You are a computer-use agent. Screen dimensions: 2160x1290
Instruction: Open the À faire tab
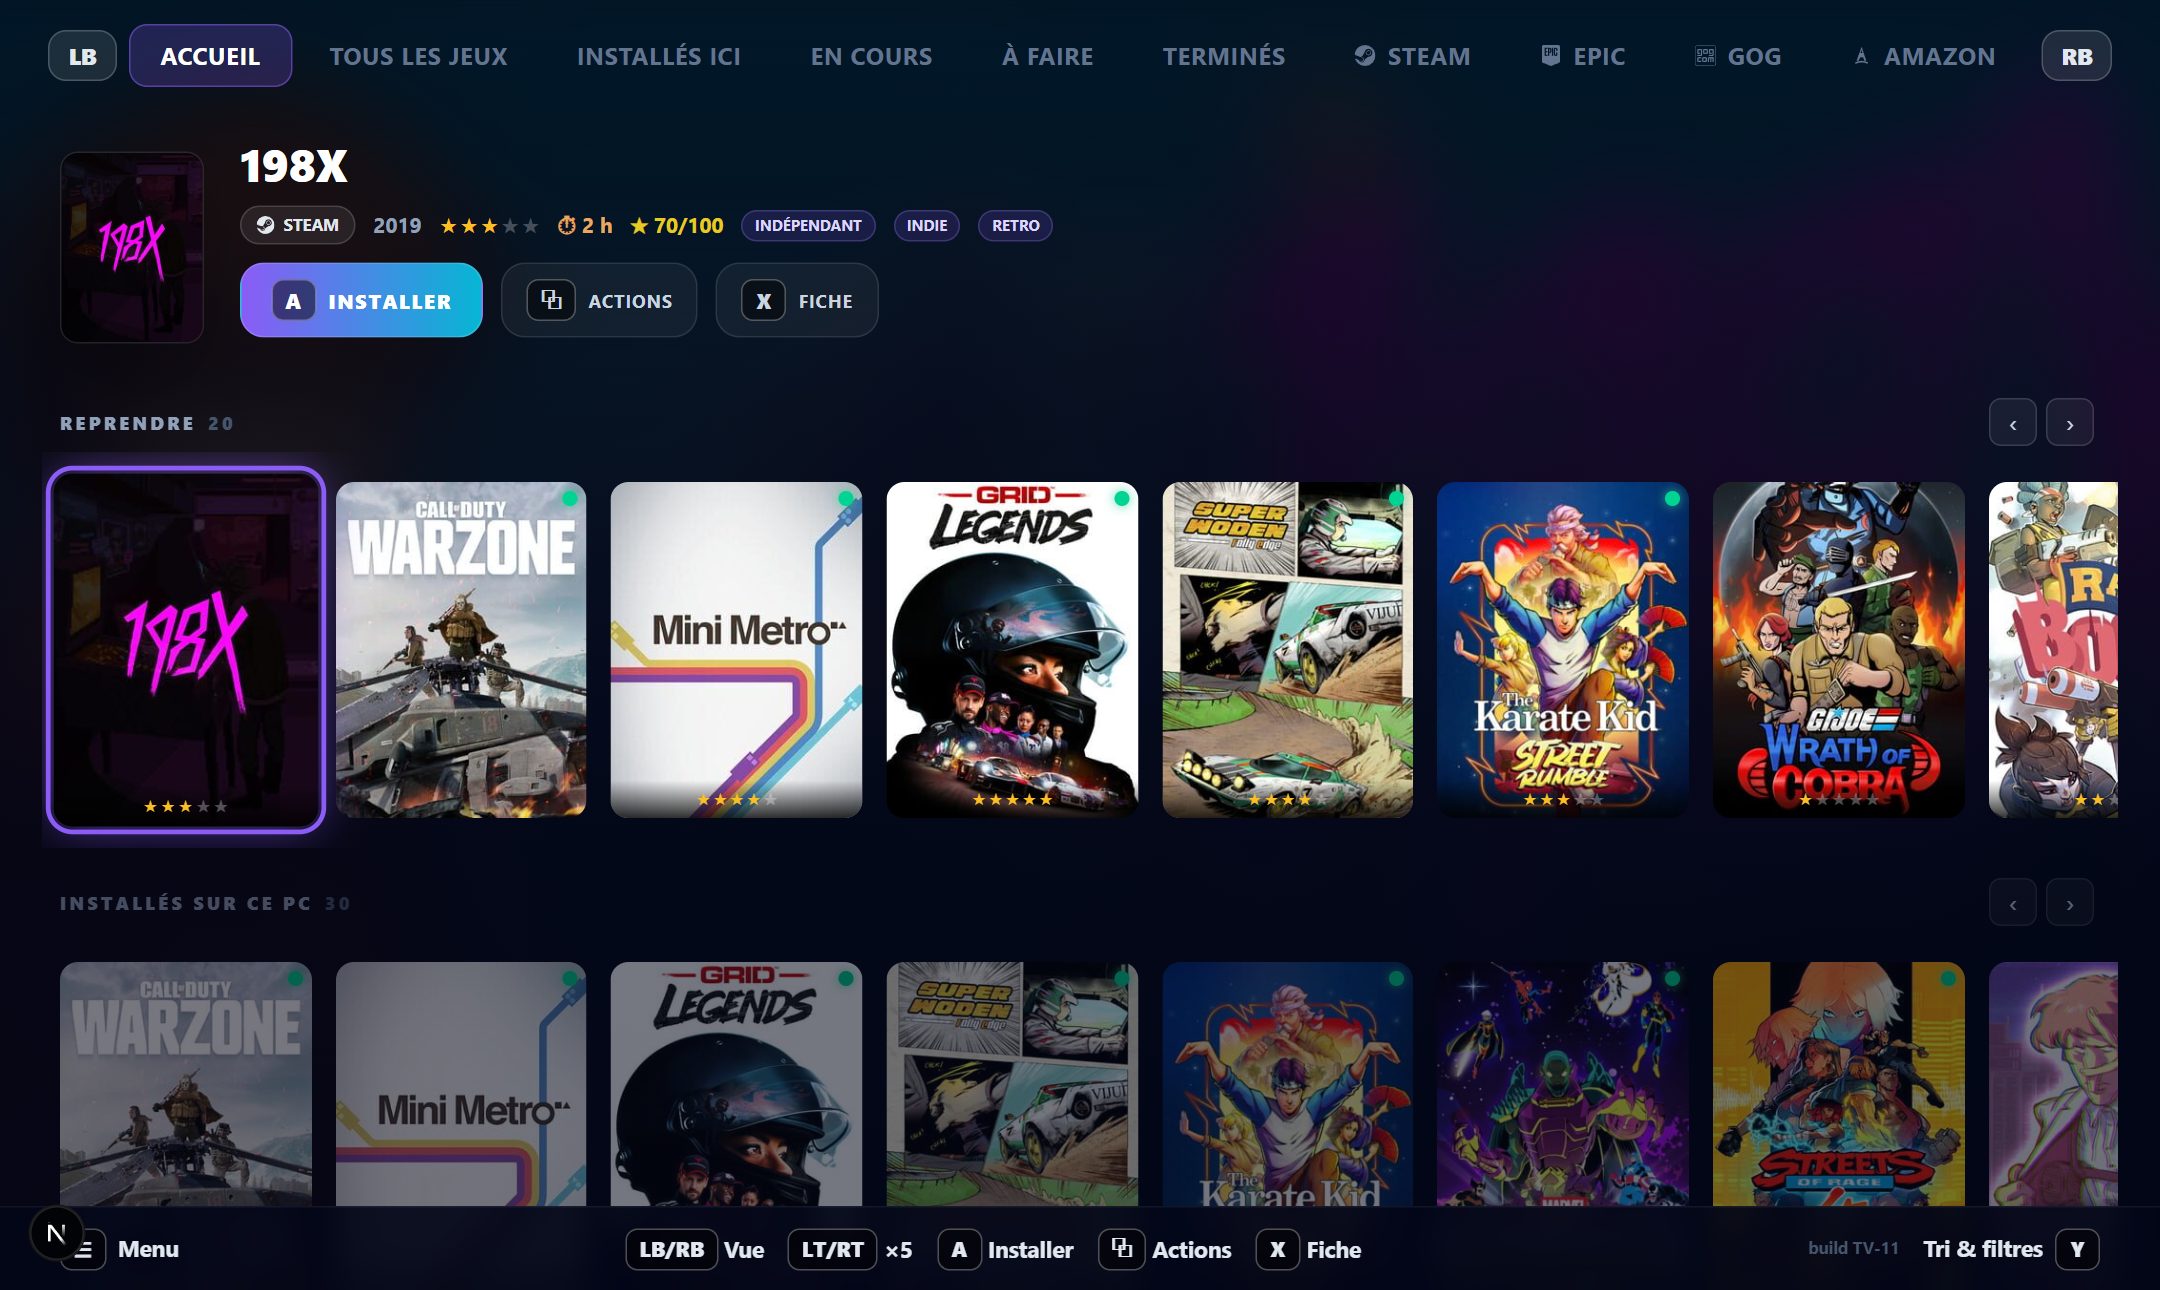[x=1047, y=56]
